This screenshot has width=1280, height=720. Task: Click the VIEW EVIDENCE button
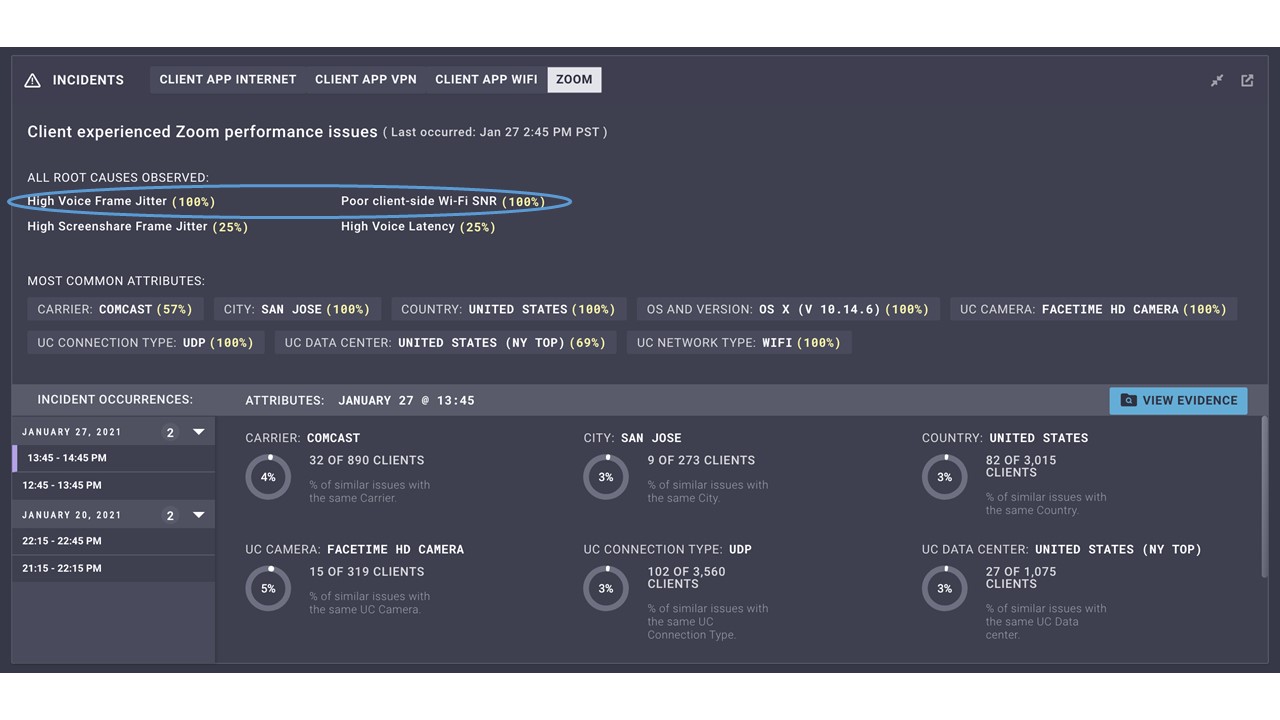[x=1178, y=400]
